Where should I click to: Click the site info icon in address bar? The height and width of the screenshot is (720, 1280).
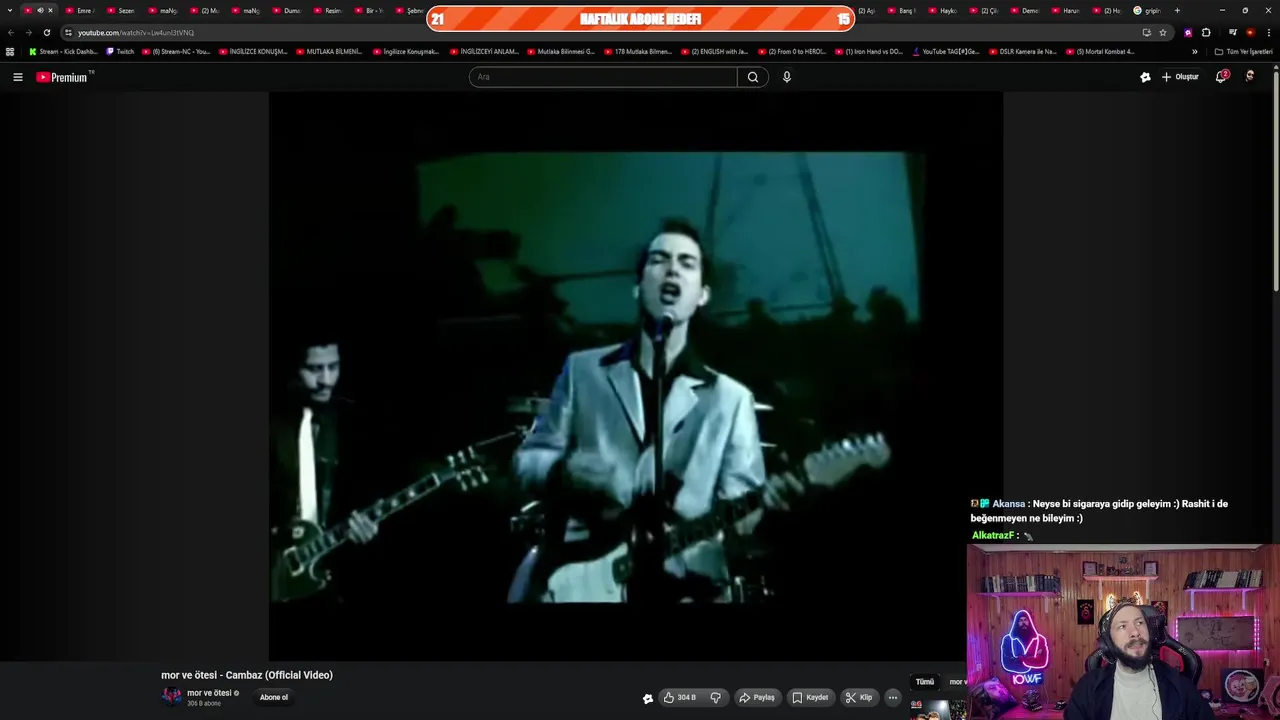point(68,32)
